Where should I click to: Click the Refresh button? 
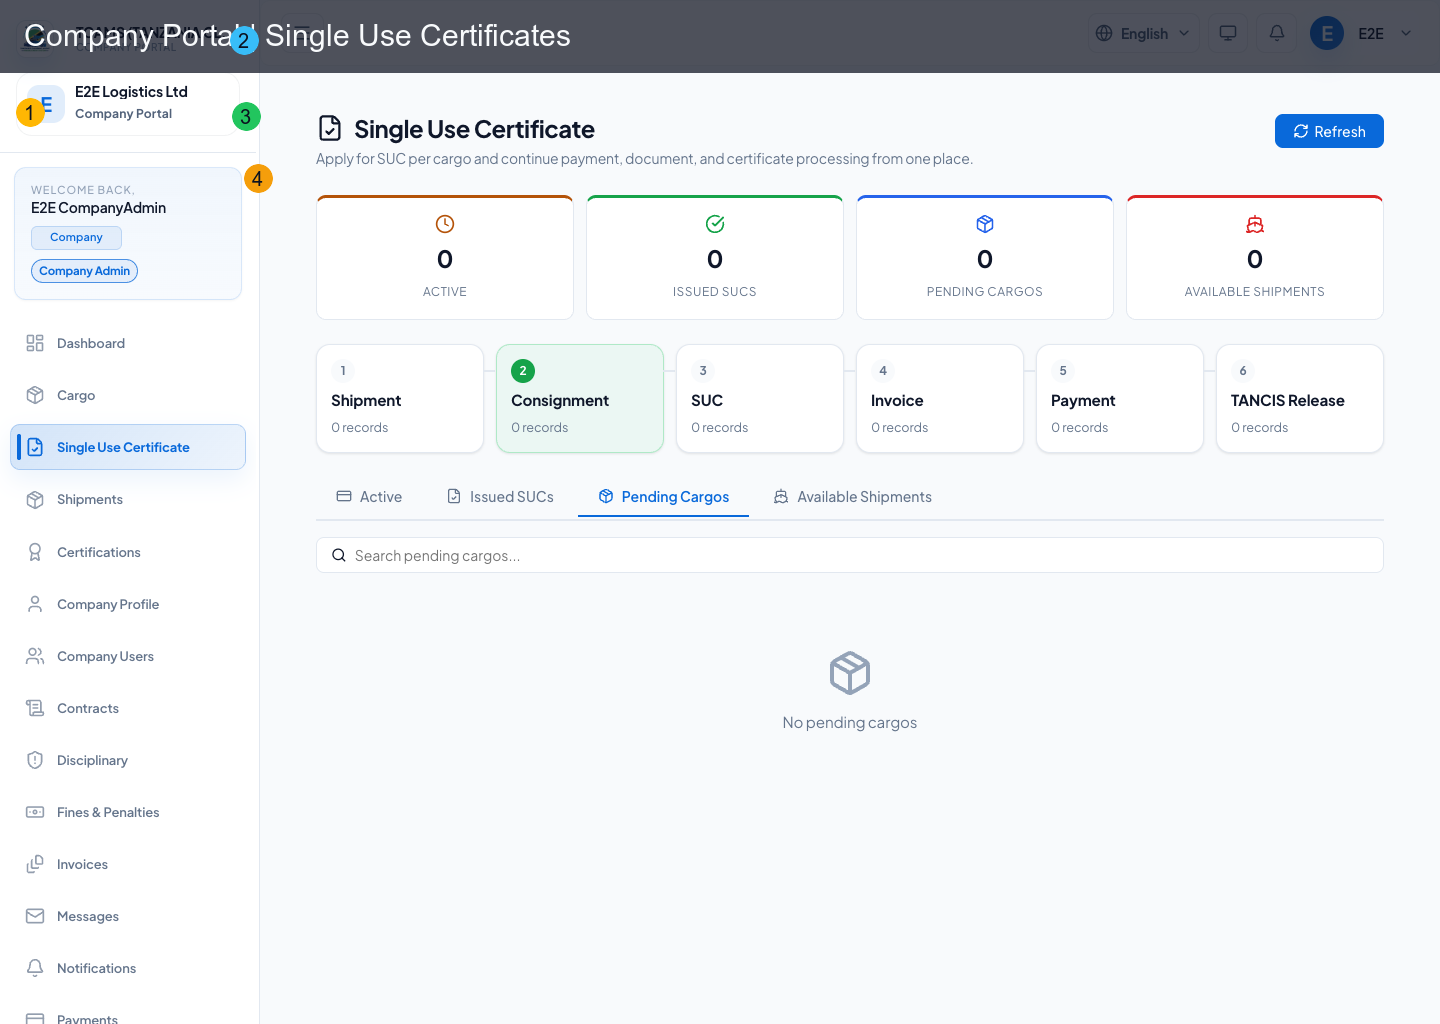pos(1329,131)
